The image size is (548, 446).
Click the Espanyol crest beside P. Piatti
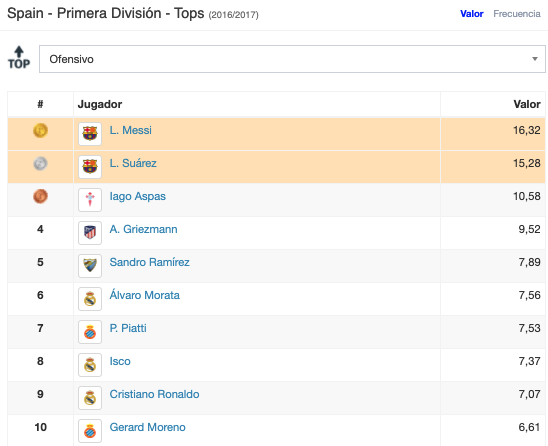point(90,332)
